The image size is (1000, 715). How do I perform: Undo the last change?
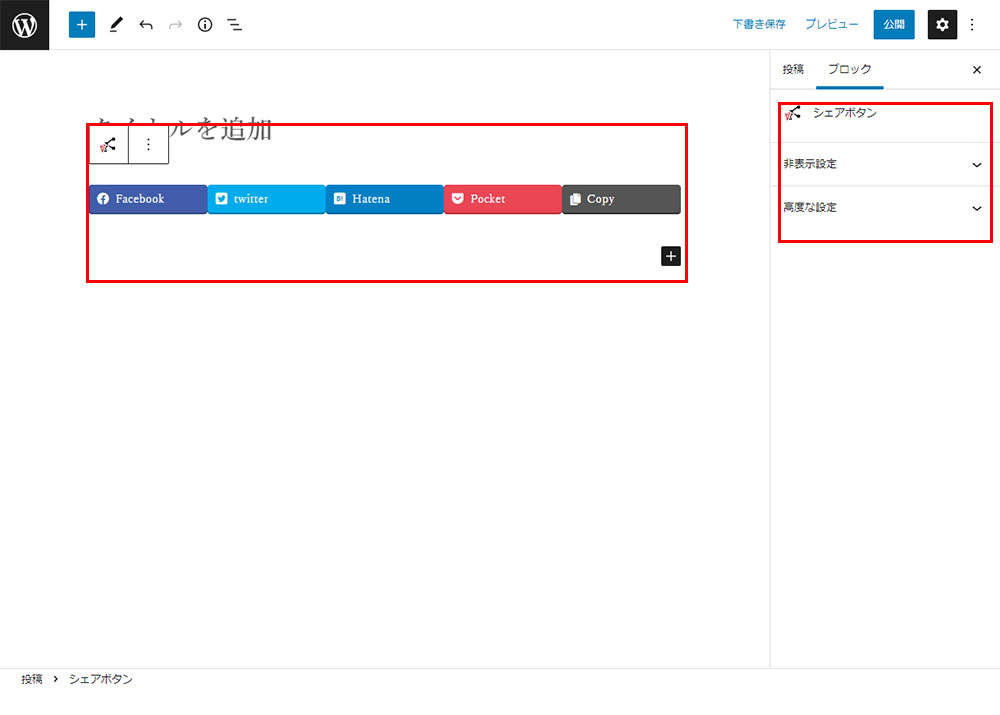(x=146, y=25)
